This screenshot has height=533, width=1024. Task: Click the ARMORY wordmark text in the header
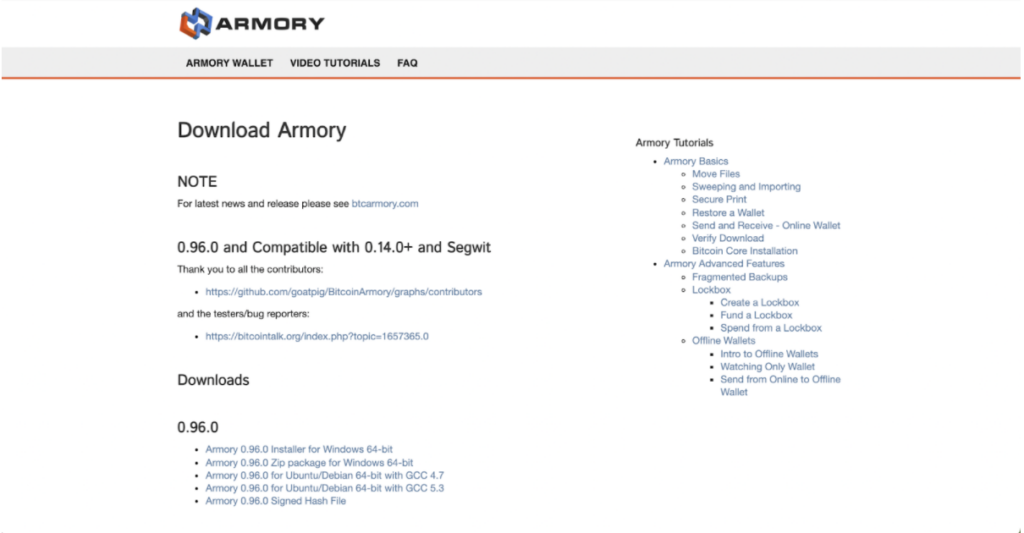pos(270,24)
